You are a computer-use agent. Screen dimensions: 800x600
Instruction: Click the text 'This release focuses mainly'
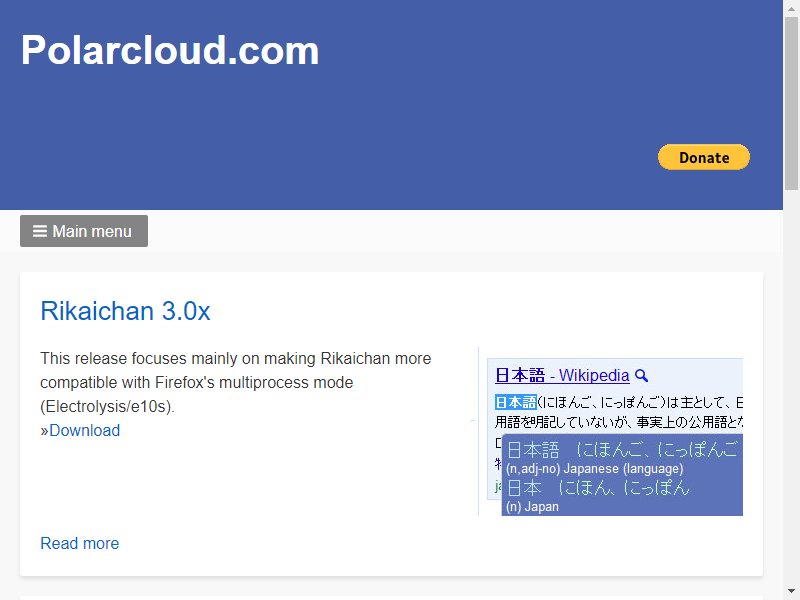click(137, 358)
